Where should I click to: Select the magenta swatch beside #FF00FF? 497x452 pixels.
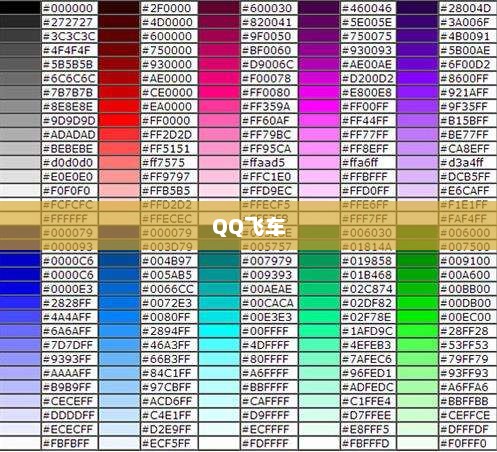(319, 107)
